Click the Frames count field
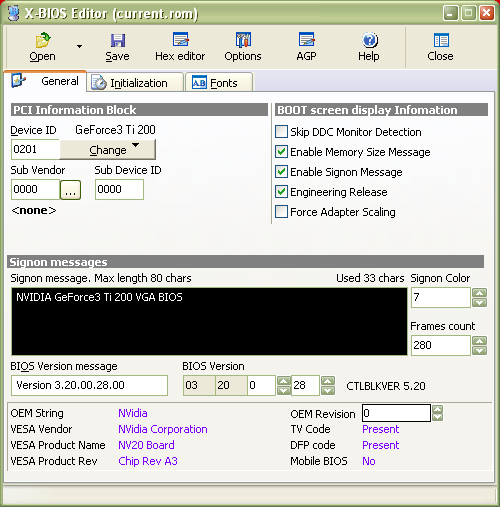Image resolution: width=500 pixels, height=507 pixels. pyautogui.click(x=441, y=345)
